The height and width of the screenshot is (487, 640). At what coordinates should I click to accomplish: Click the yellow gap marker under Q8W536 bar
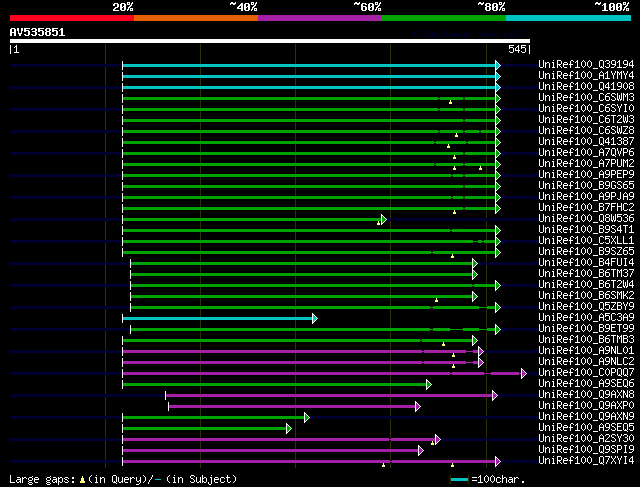pos(378,223)
